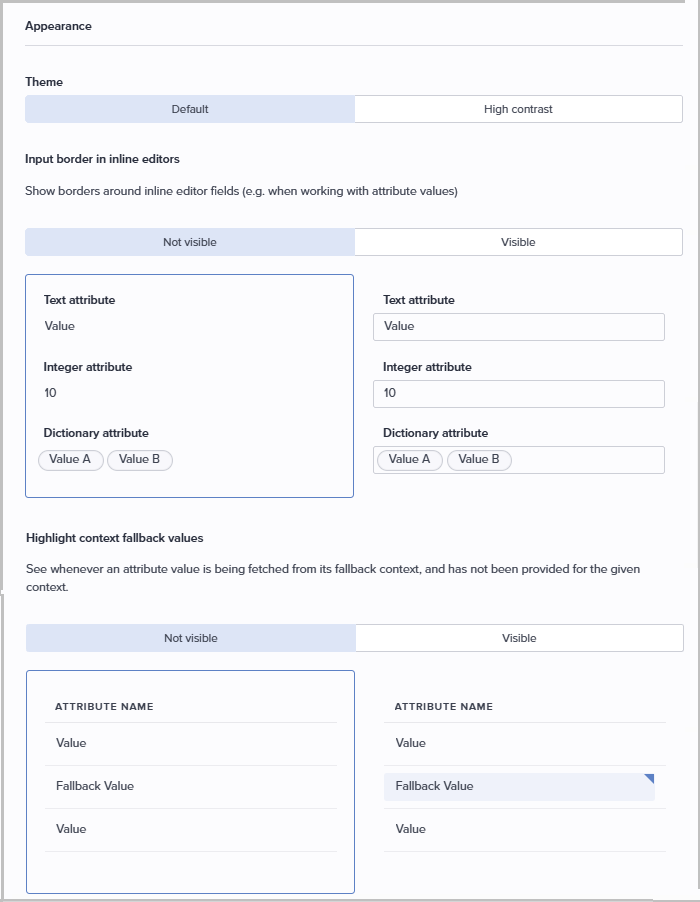
Task: Click the Value B tag in borderless preview
Action: [x=140, y=460]
